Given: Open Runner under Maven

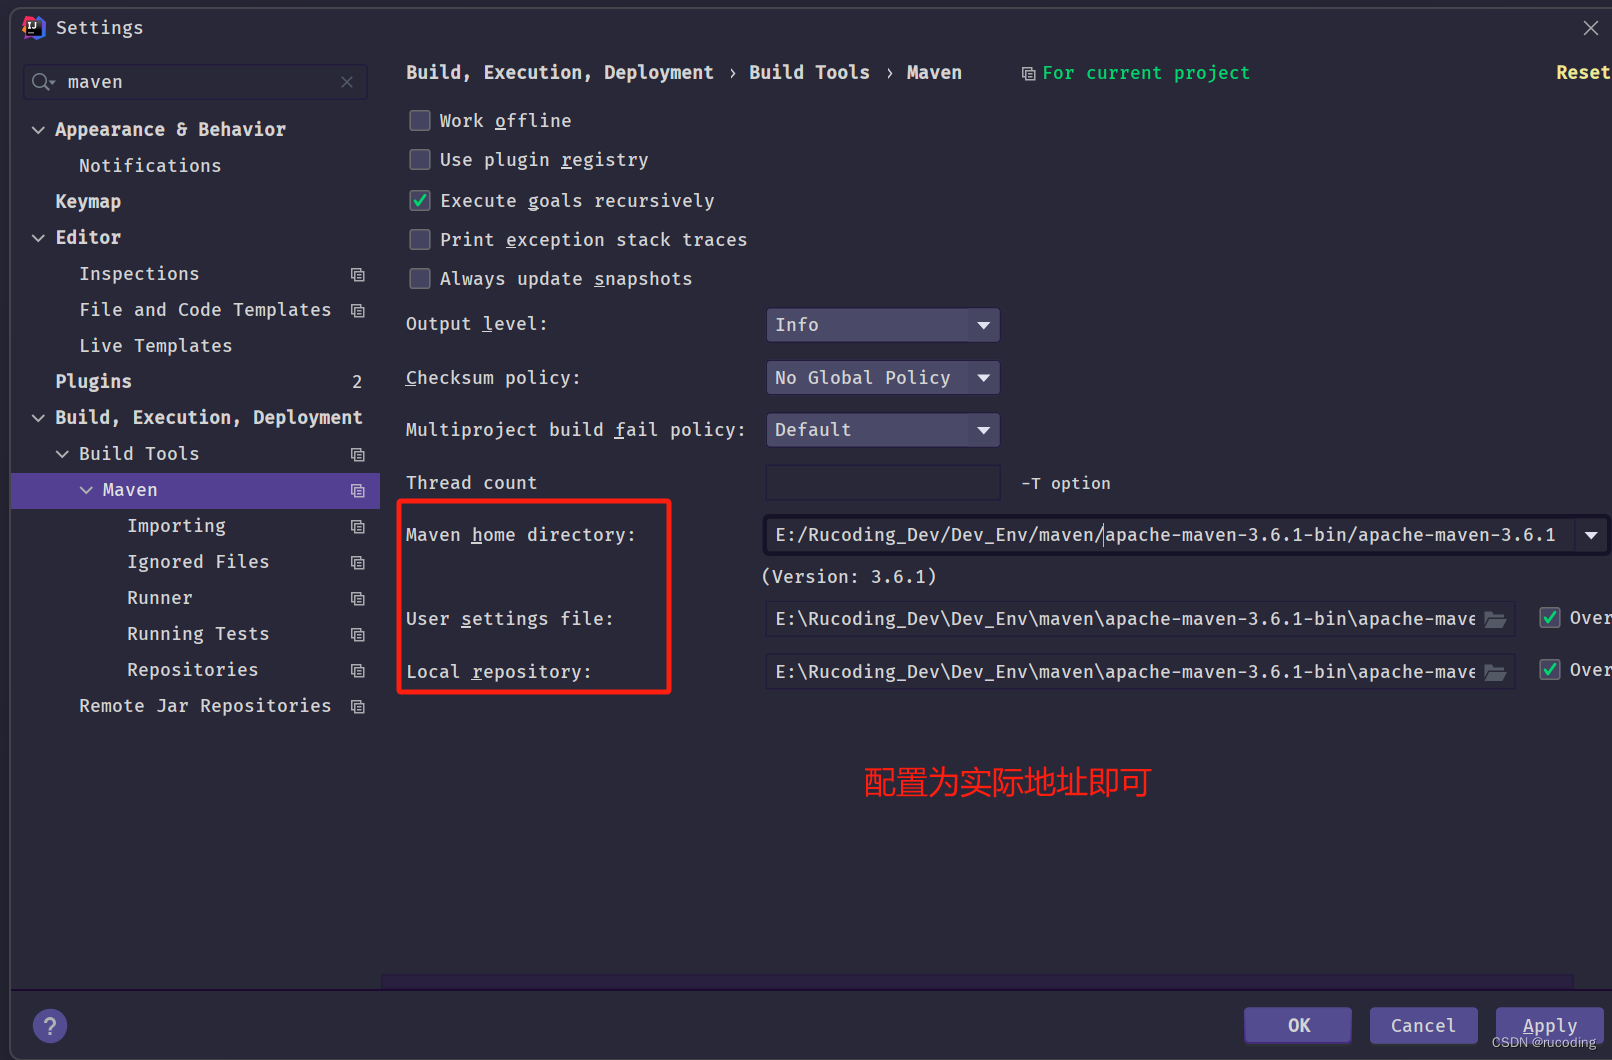Looking at the screenshot, I should (160, 598).
